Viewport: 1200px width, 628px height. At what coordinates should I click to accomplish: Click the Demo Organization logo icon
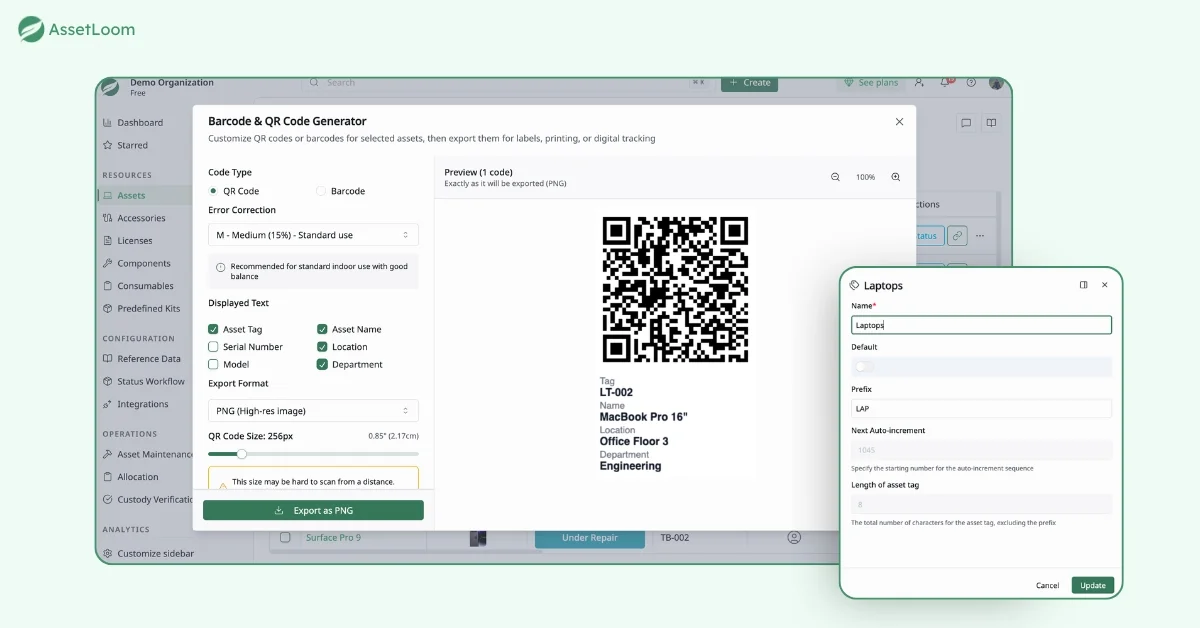click(112, 87)
